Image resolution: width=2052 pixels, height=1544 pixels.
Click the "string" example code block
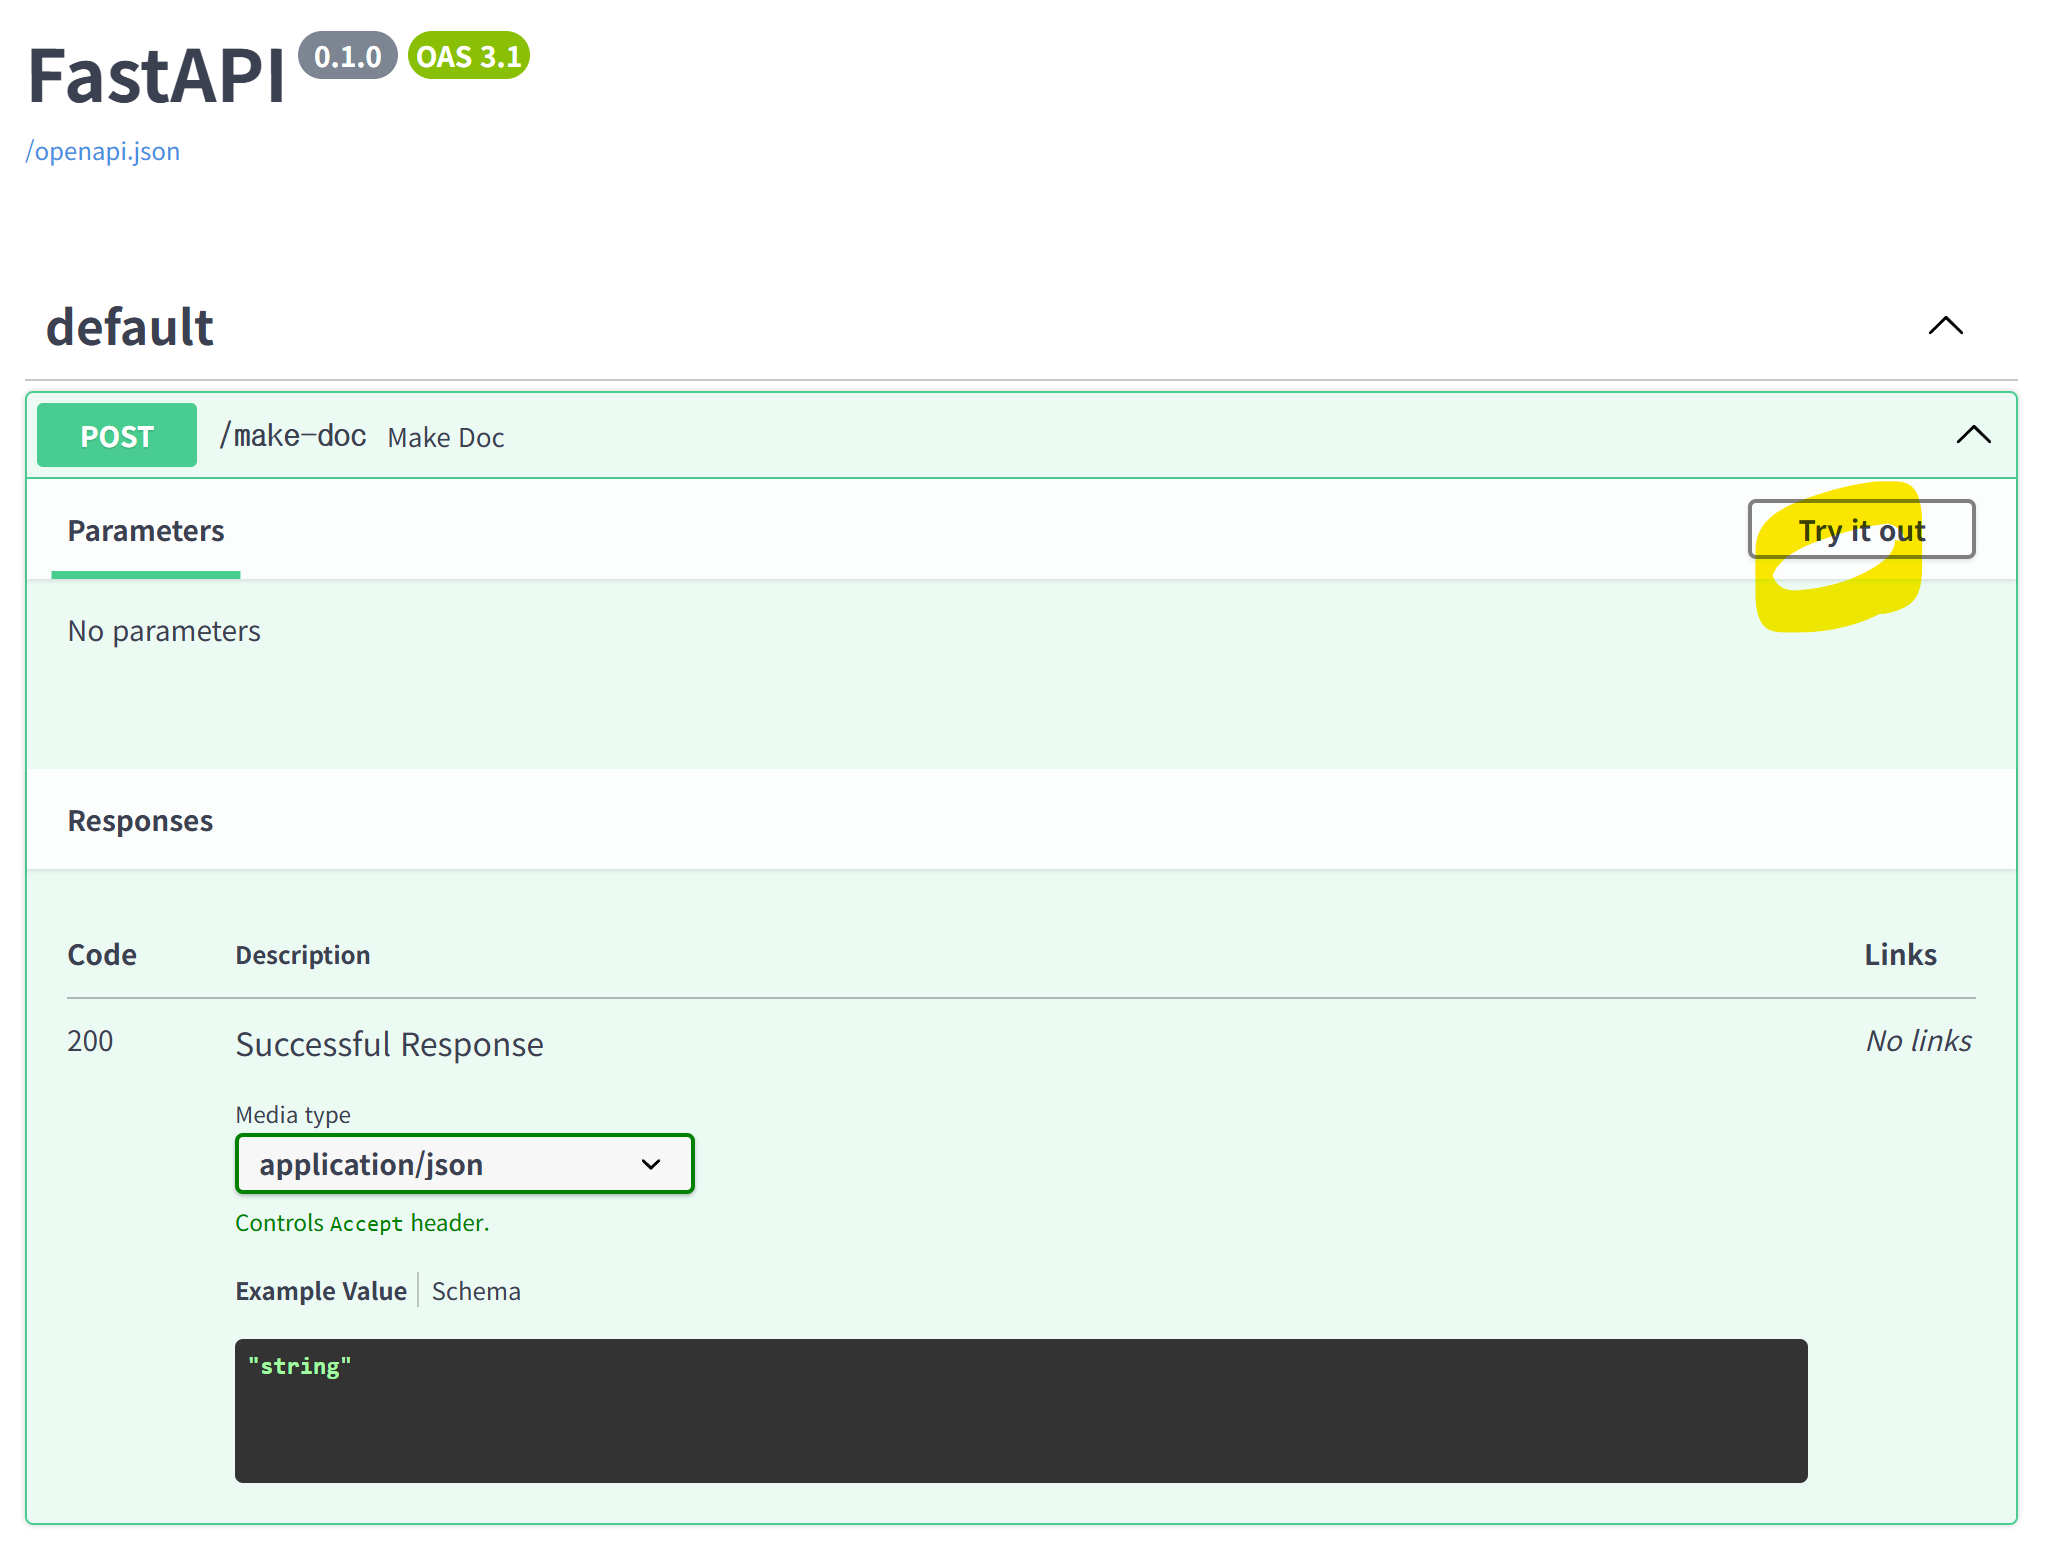click(x=1020, y=1410)
